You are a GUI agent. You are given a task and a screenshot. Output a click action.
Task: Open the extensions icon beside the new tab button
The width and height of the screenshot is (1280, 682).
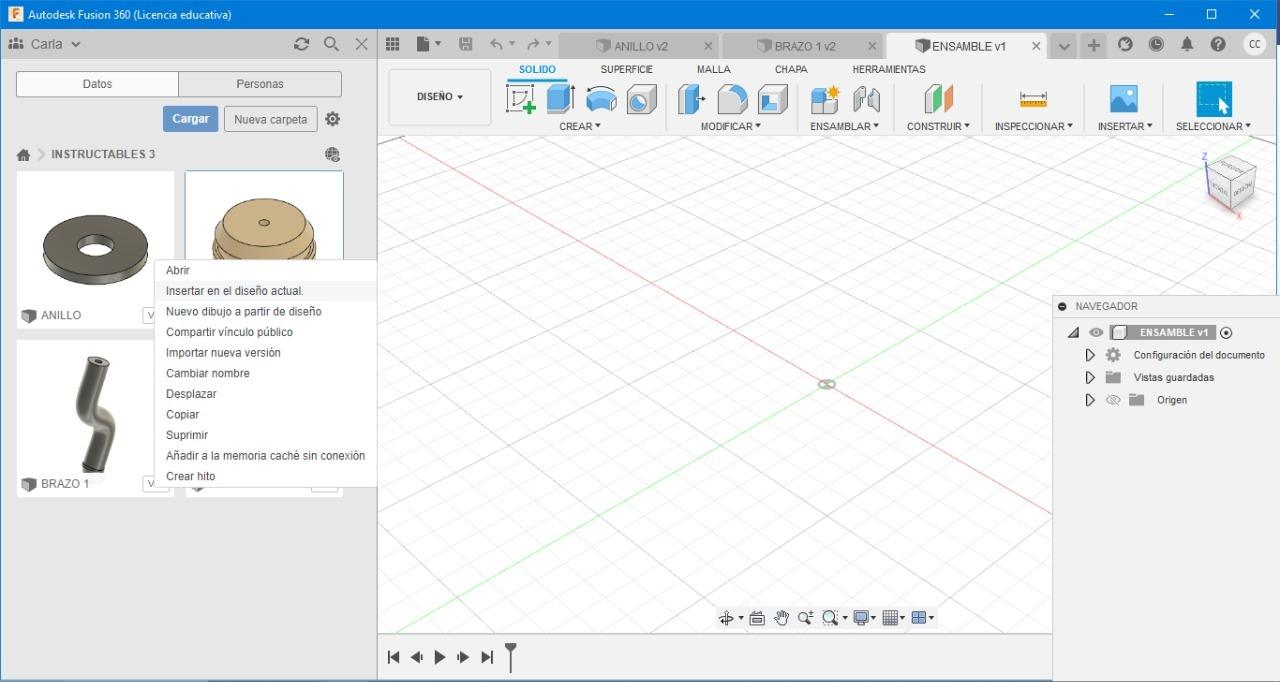1125,44
